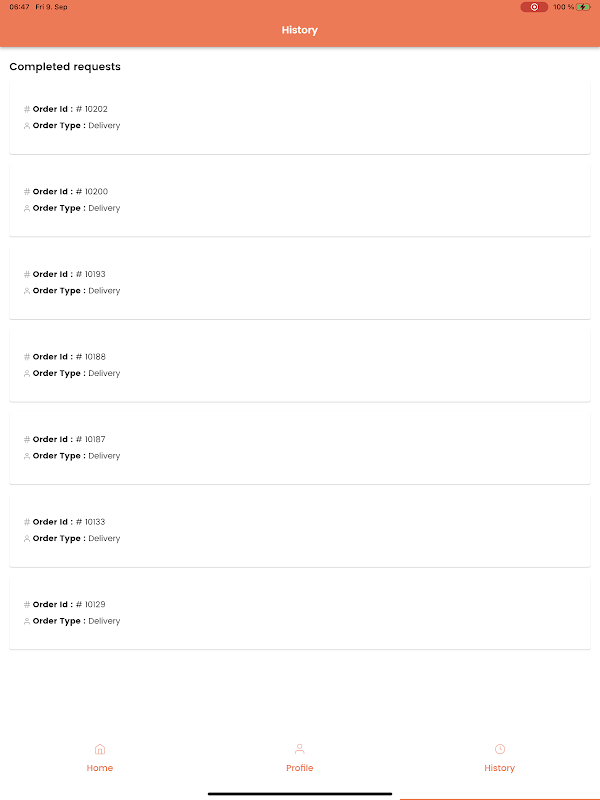Select the History tab label

[x=500, y=768]
